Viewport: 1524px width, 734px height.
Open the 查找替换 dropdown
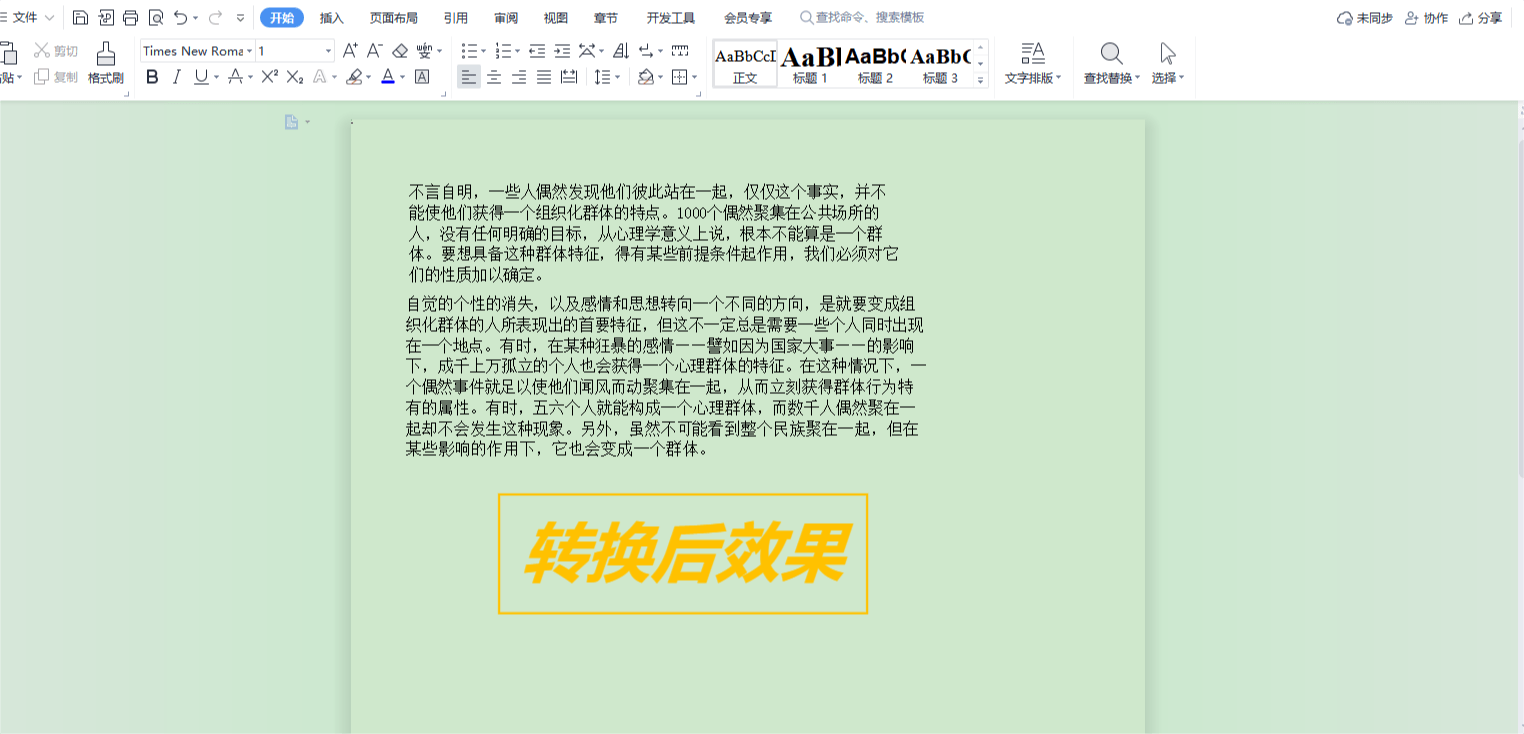pos(1138,78)
